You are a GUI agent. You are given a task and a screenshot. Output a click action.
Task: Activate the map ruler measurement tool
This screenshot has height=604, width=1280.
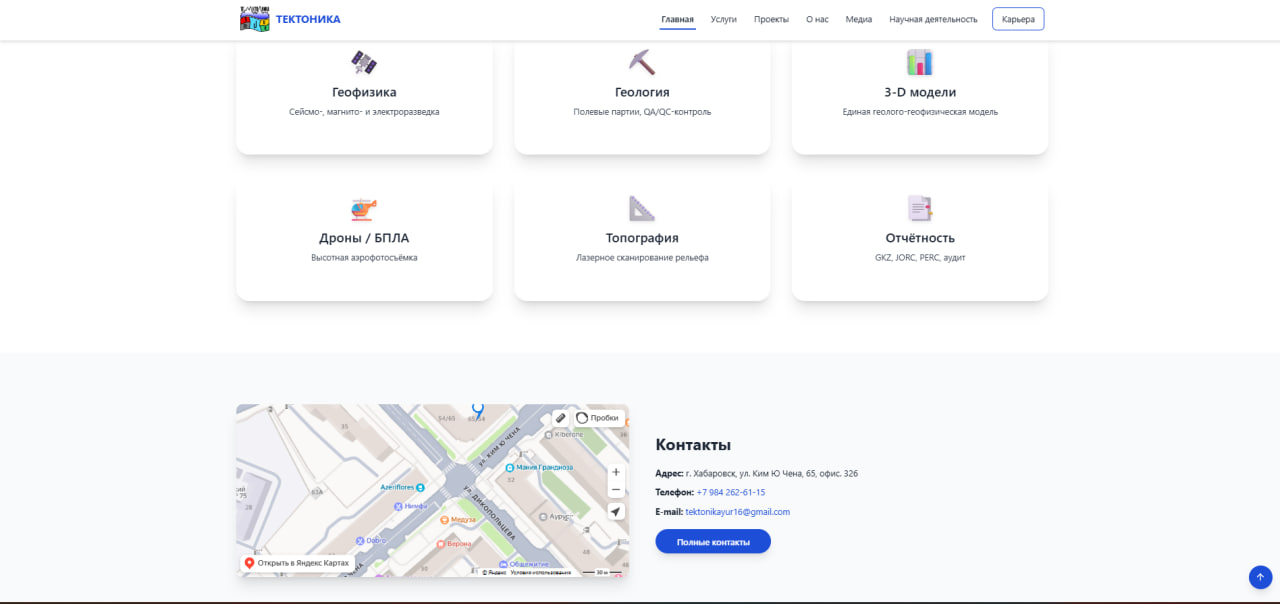560,418
